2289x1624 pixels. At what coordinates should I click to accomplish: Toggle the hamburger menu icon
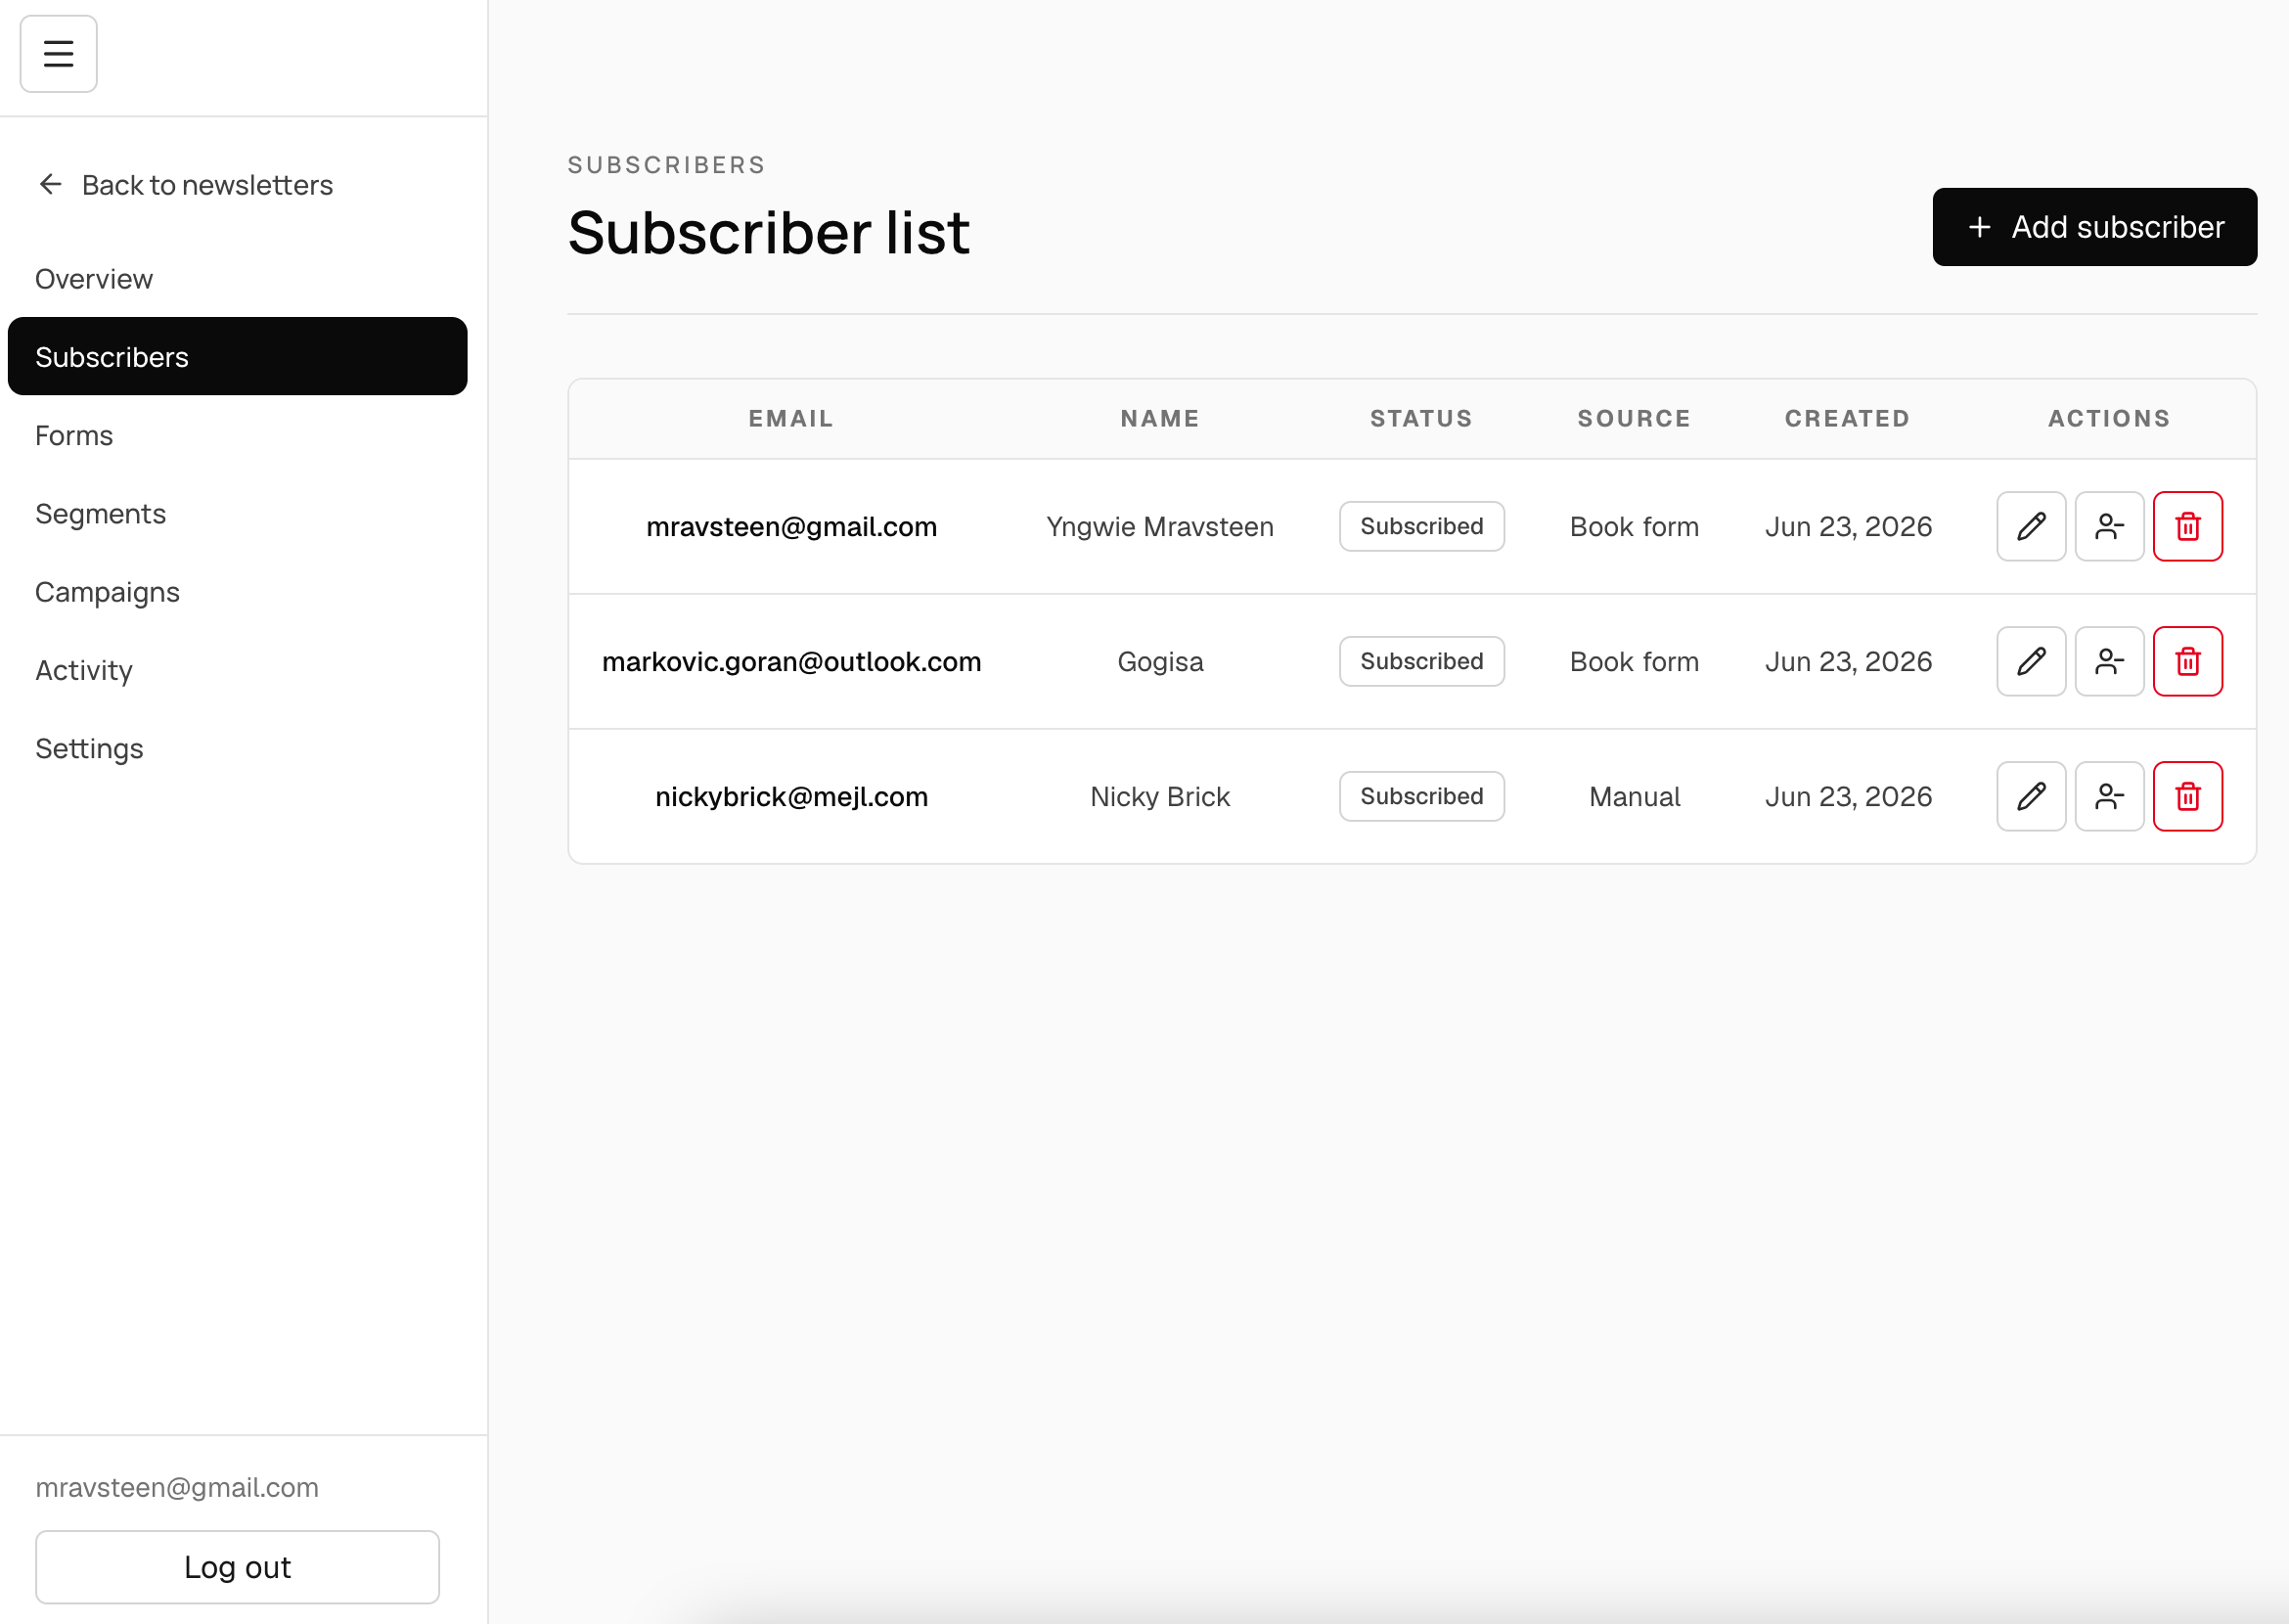(x=58, y=54)
